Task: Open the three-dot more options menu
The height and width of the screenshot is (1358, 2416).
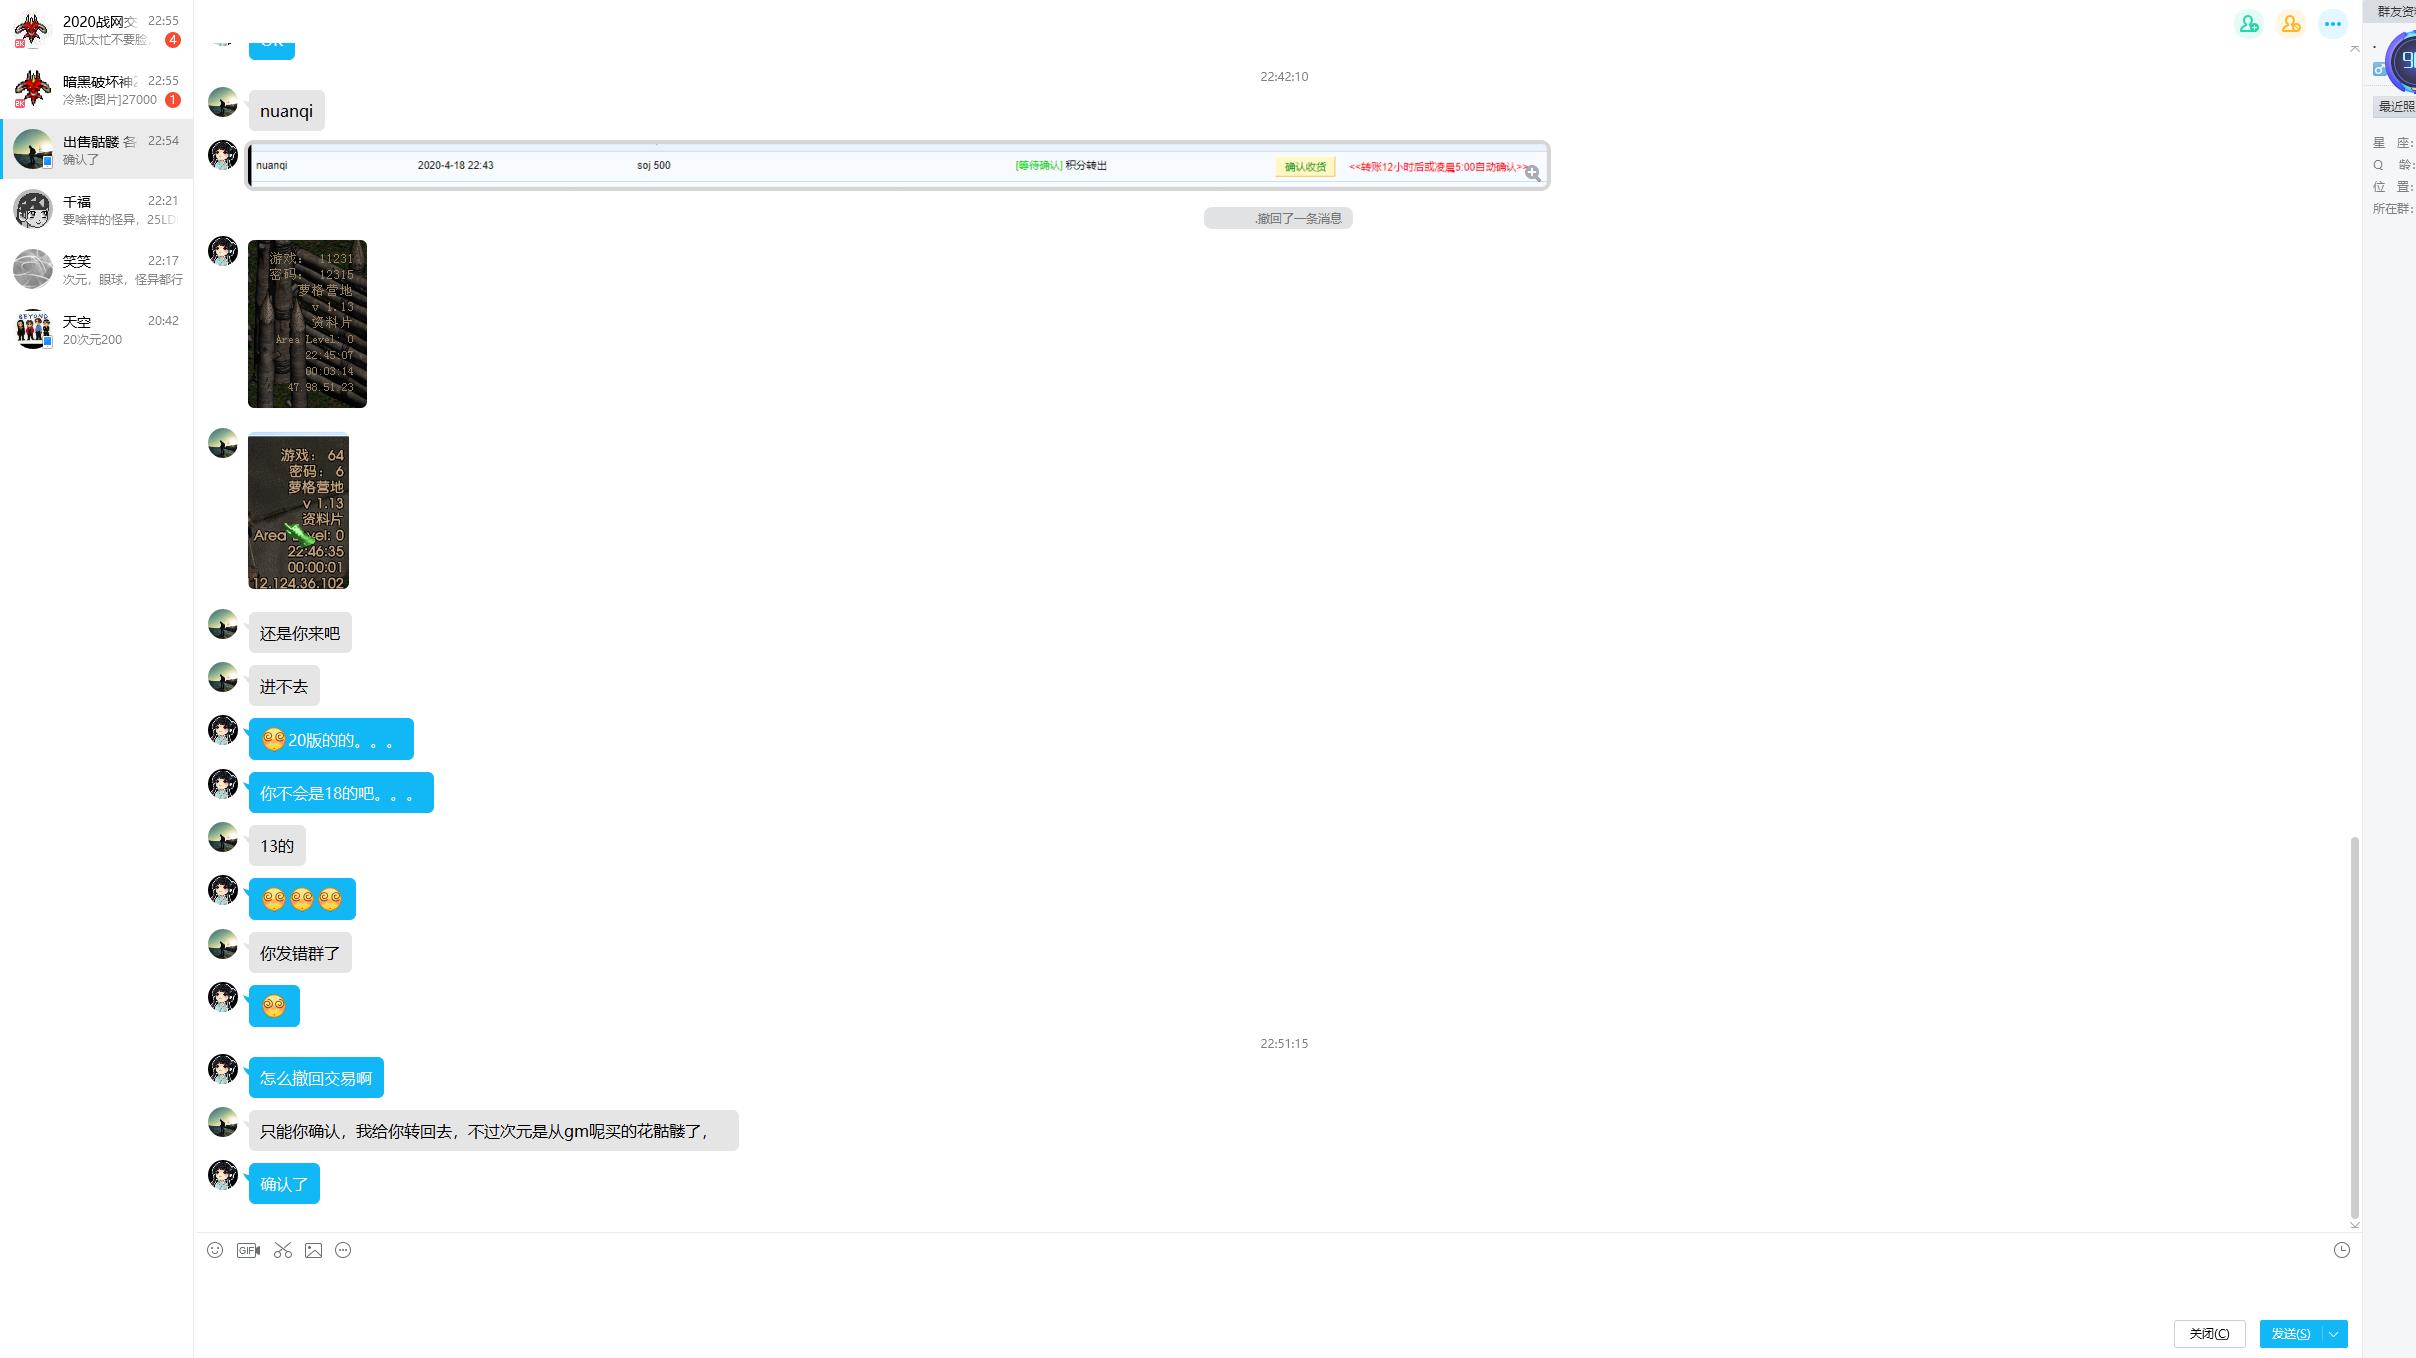Action: (2333, 24)
